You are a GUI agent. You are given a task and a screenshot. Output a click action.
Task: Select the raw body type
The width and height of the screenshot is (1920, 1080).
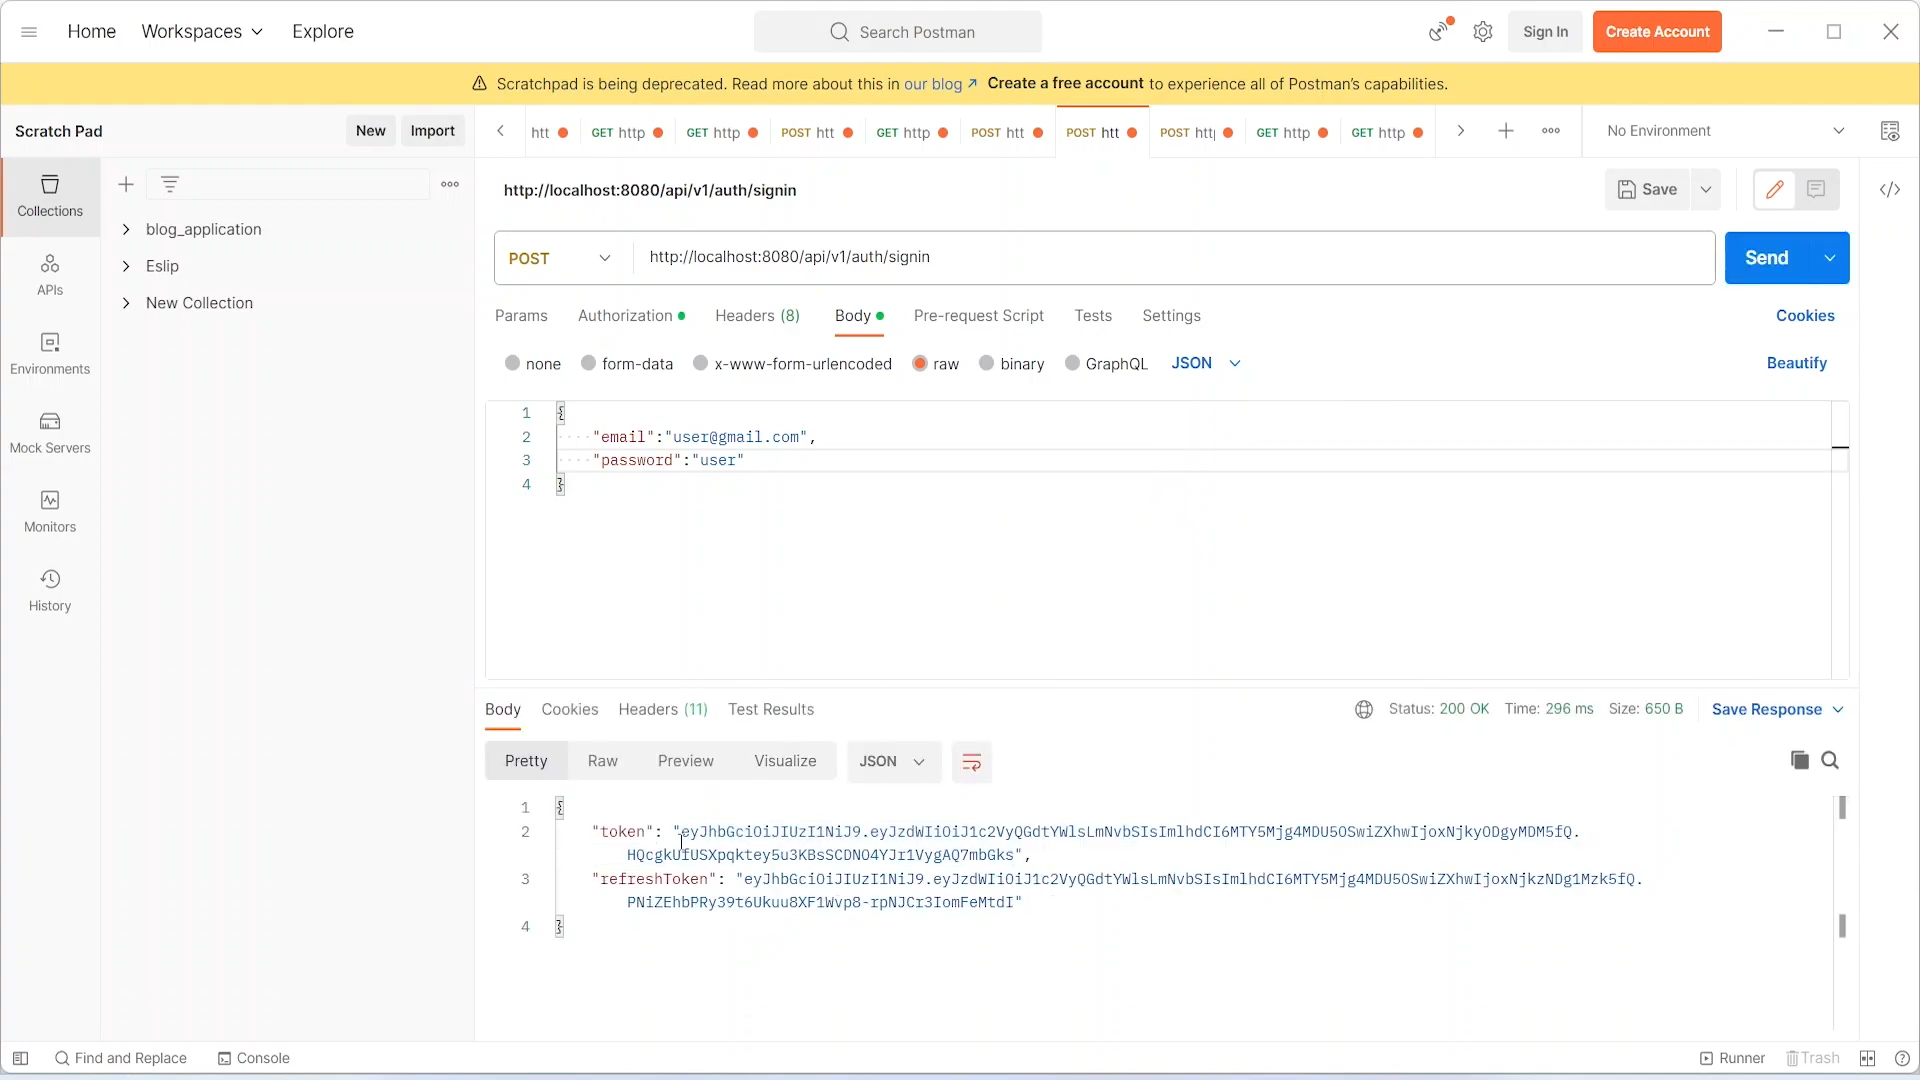[920, 363]
